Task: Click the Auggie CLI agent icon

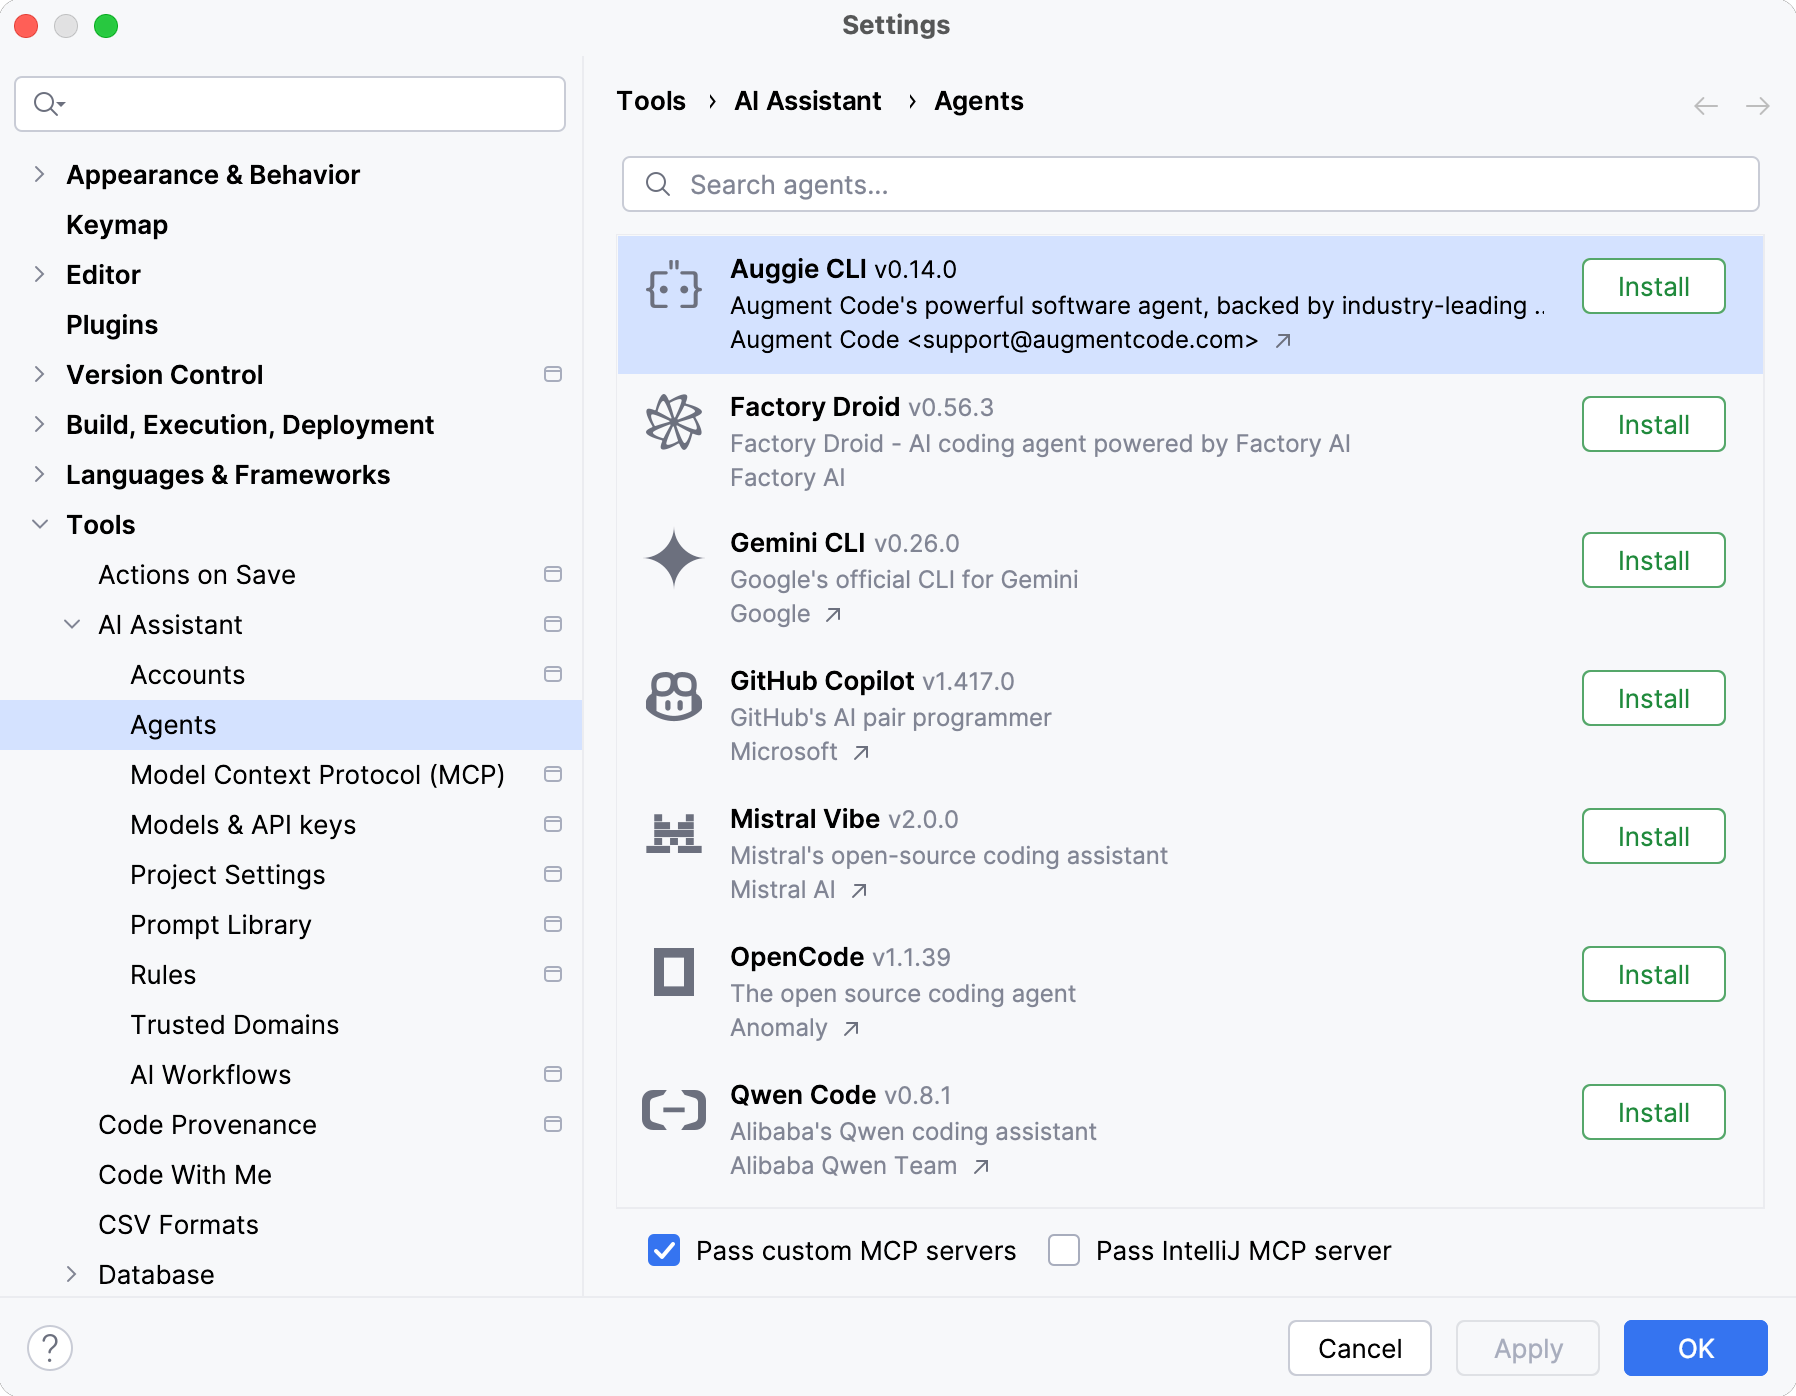Action: [x=673, y=286]
